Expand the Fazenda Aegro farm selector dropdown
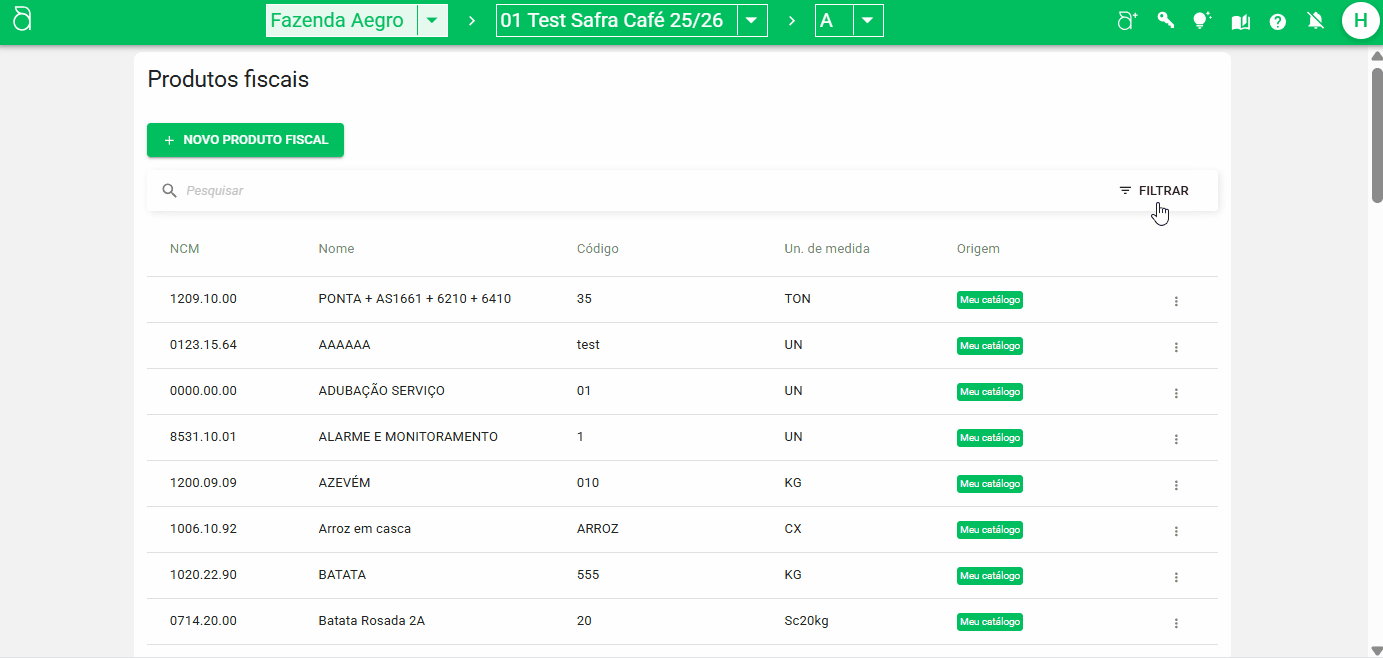Screen dimensions: 1383x658 432,20
